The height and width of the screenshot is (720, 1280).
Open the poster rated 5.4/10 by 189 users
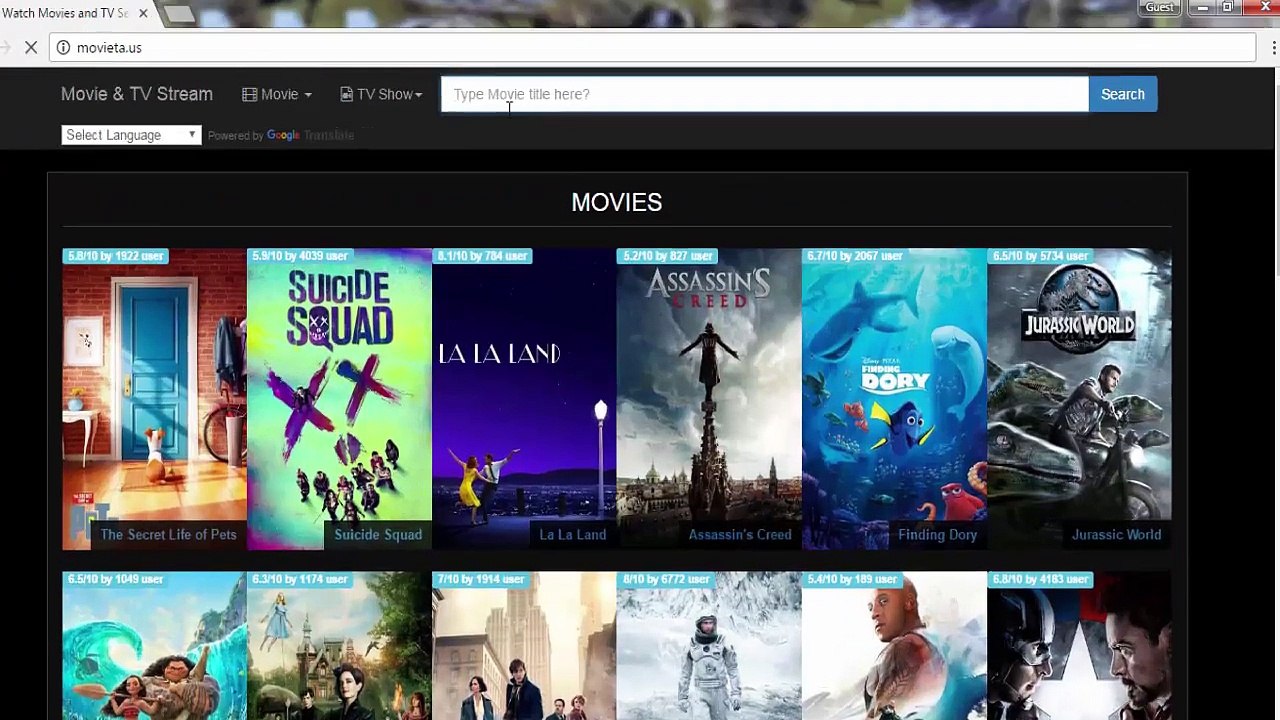click(x=894, y=646)
